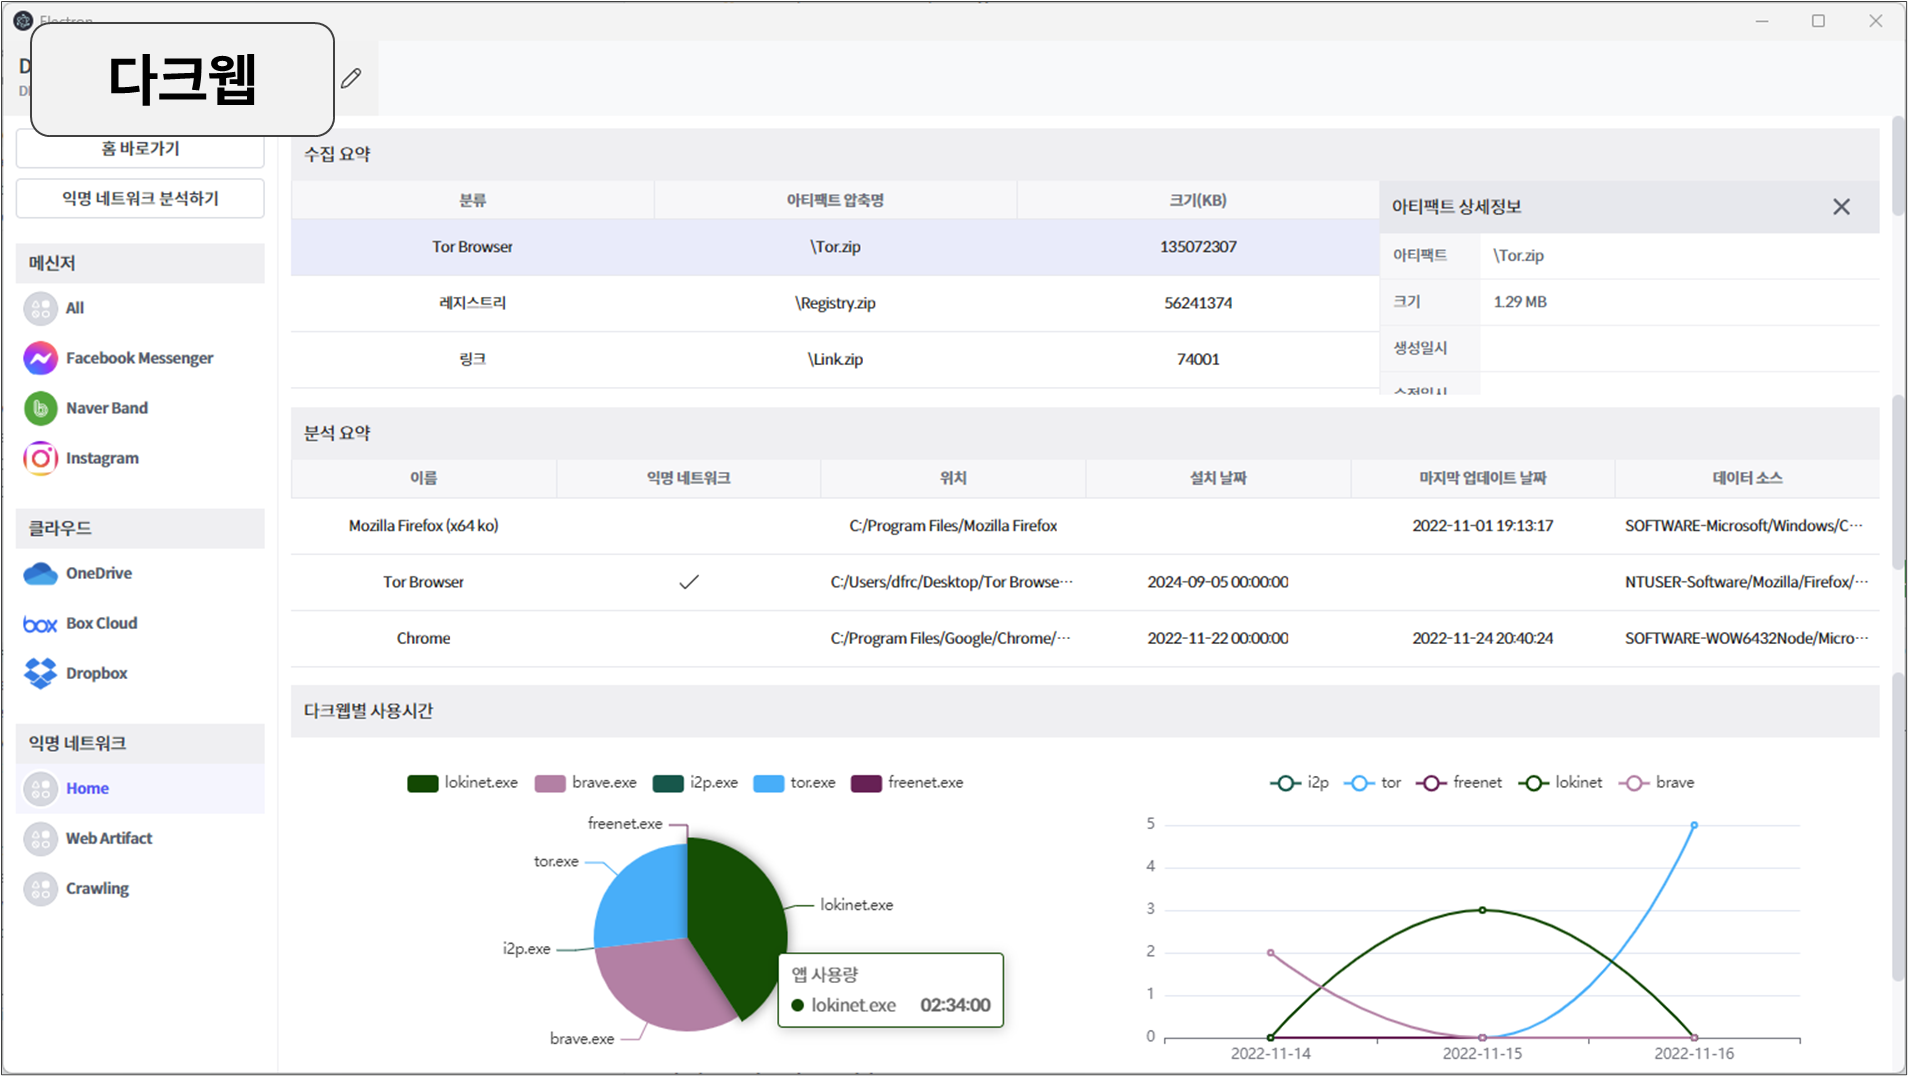Open the Naver Band messenger icon
The height and width of the screenshot is (1076, 1908).
point(40,408)
